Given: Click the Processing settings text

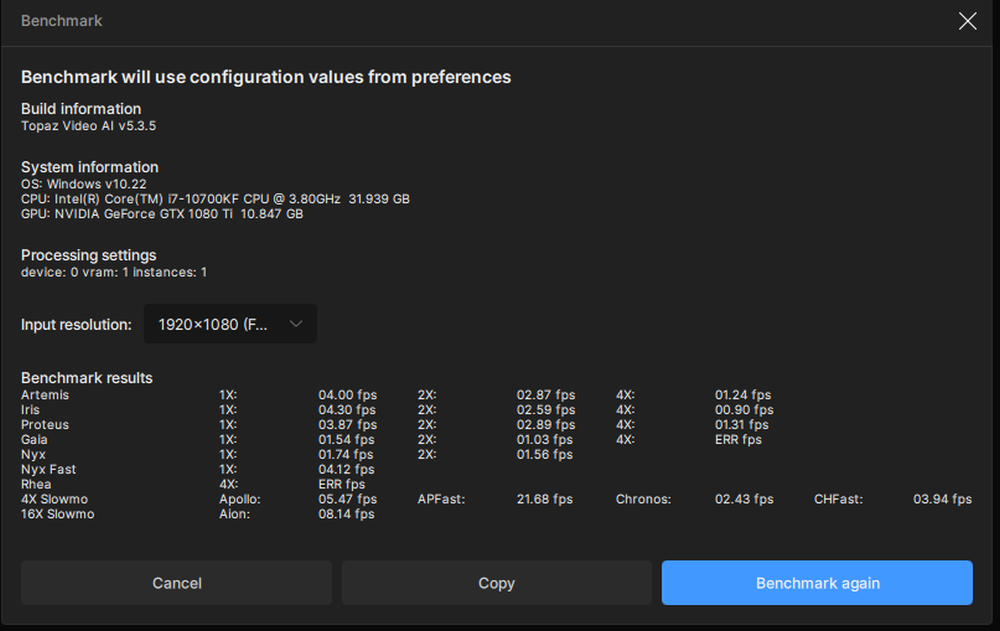Looking at the screenshot, I should coord(88,255).
